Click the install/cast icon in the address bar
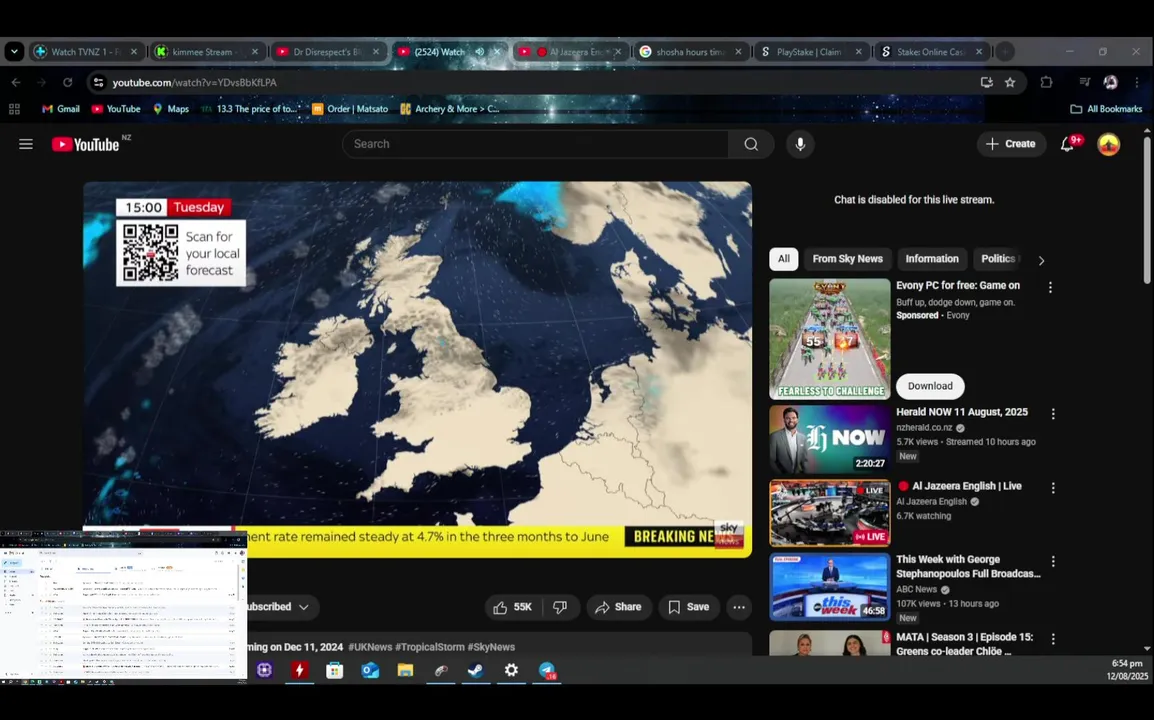 pos(987,82)
